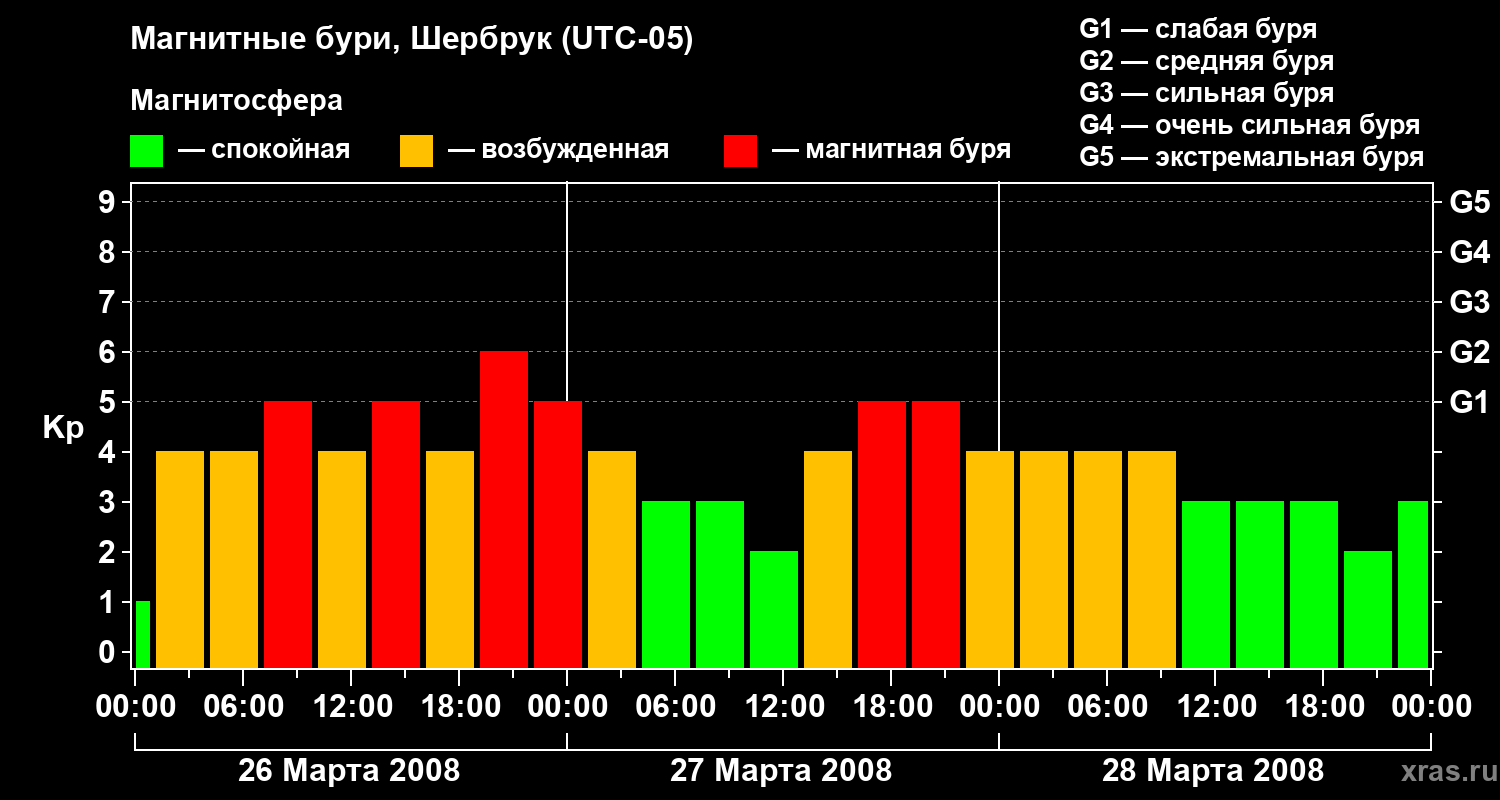Click the 'Магнитные бури, Шербрук (UTC-05)' chart title

411,40
